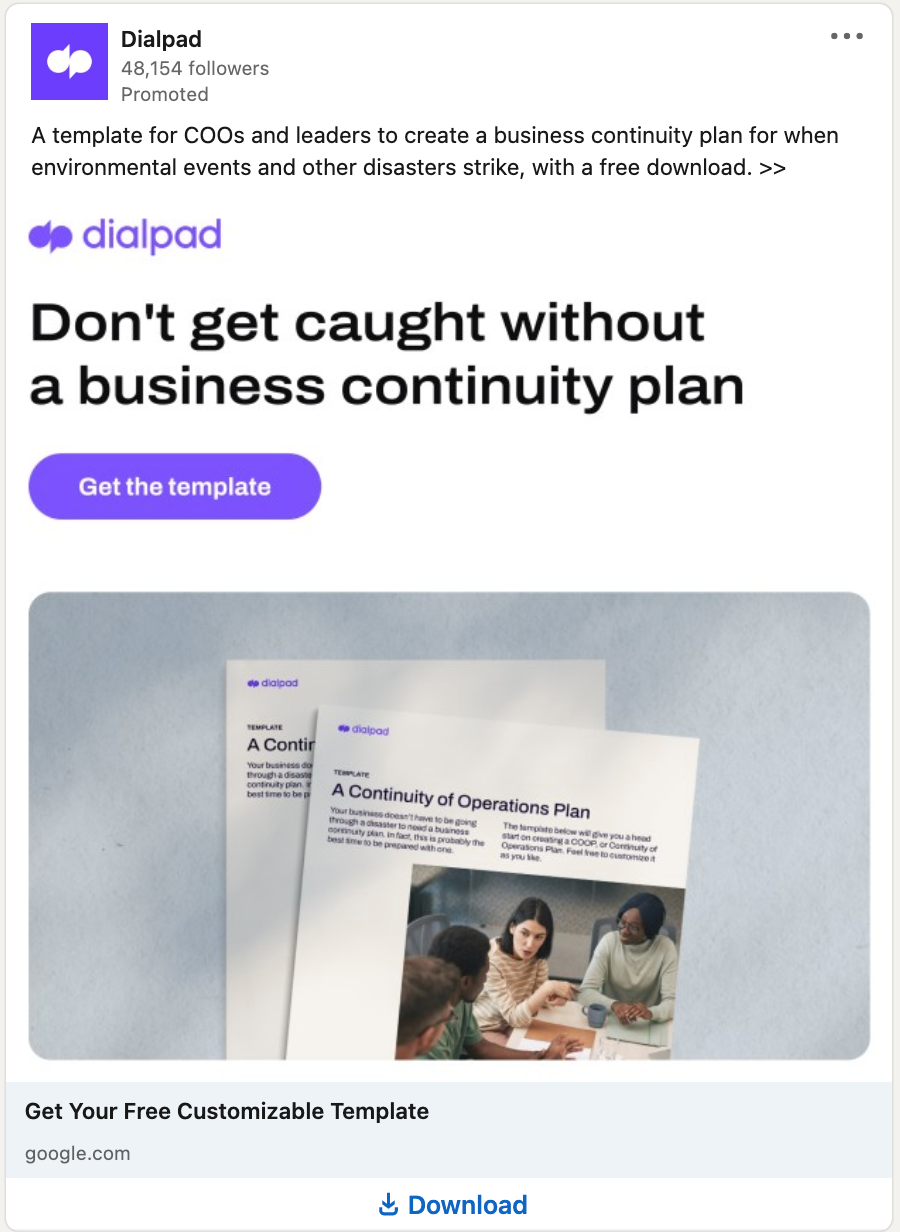Screen dimensions: 900x1232
Task: Click the 48,154 followers text
Action: [x=195, y=69]
